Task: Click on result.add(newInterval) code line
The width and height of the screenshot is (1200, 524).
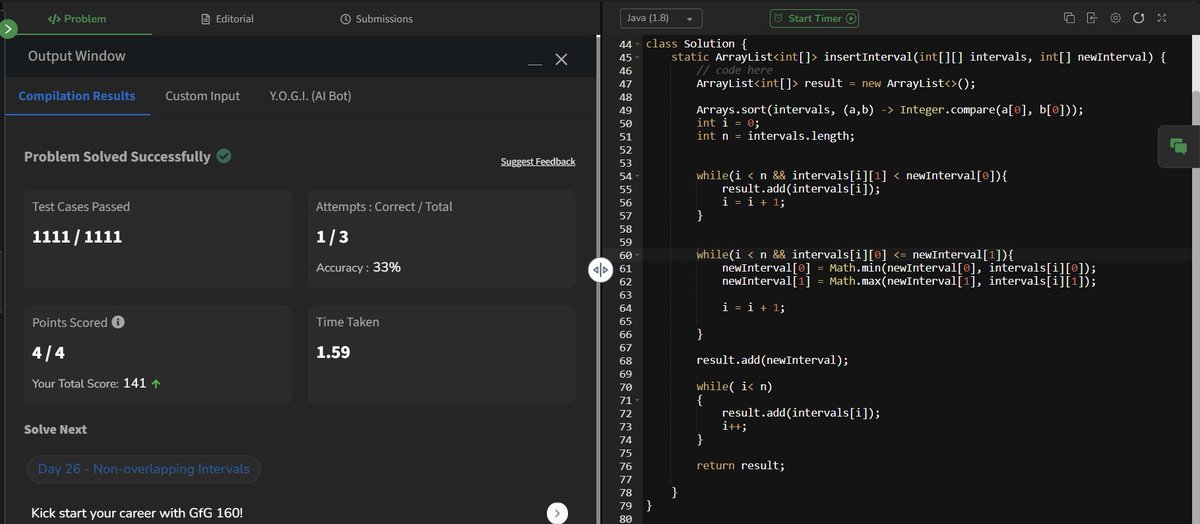Action: point(773,360)
